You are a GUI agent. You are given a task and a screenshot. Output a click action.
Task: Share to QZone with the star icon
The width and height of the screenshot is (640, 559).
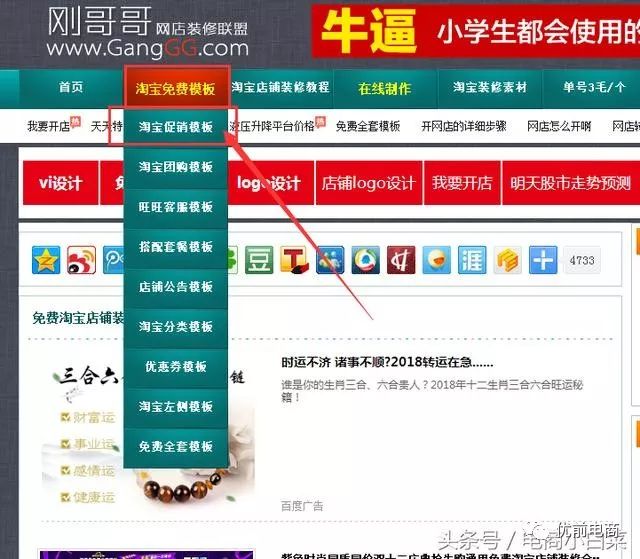point(46,260)
